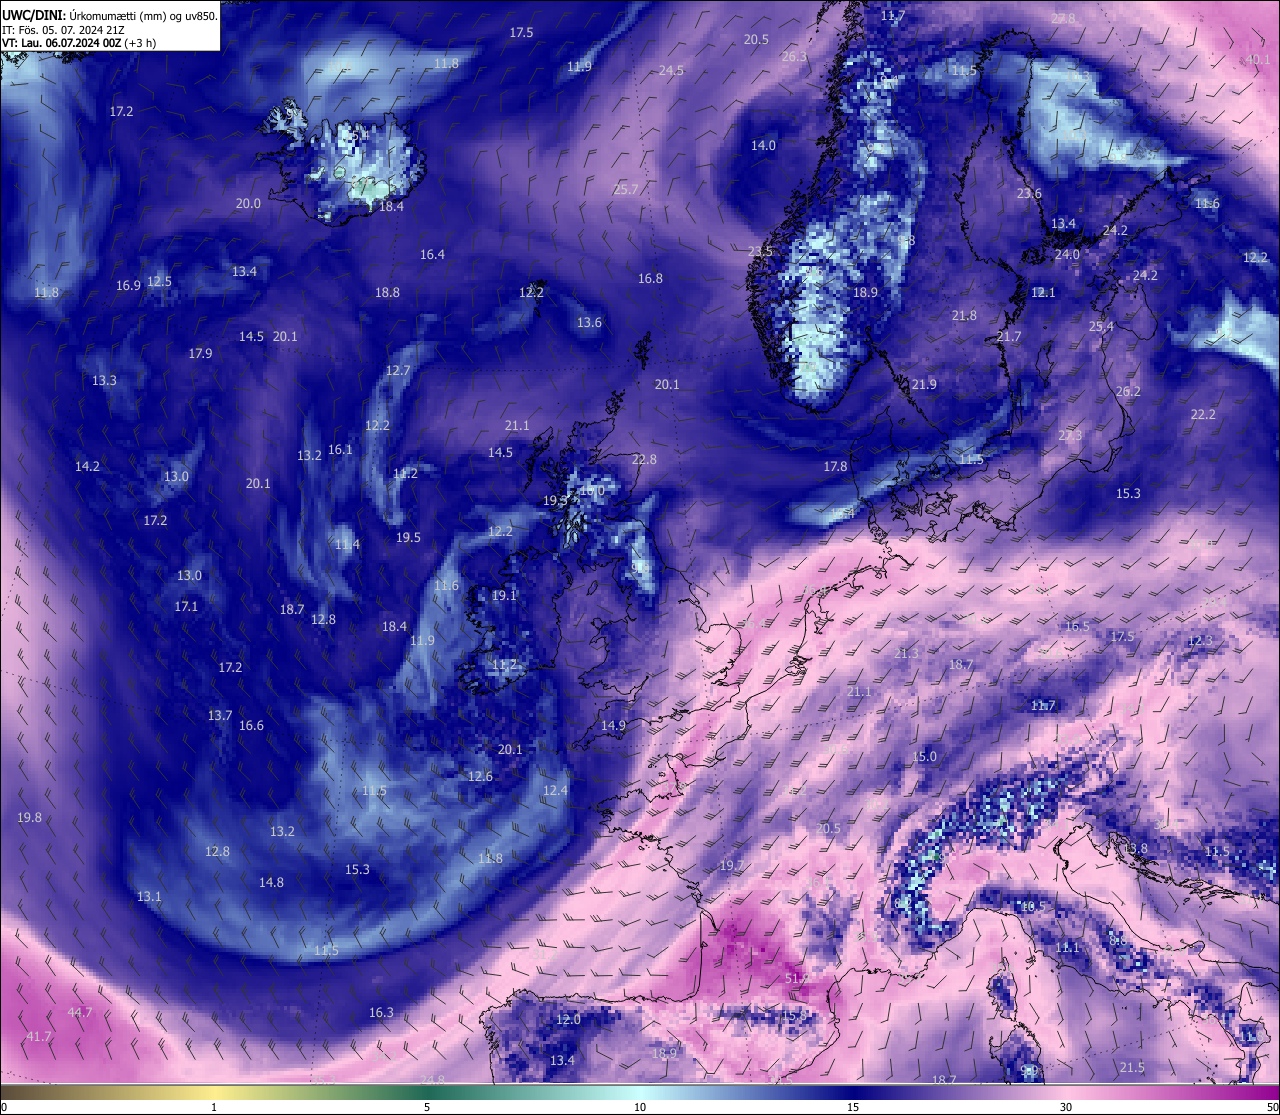Click the 12.3 value on the map
The image size is (1280, 1115).
pos(1200,641)
